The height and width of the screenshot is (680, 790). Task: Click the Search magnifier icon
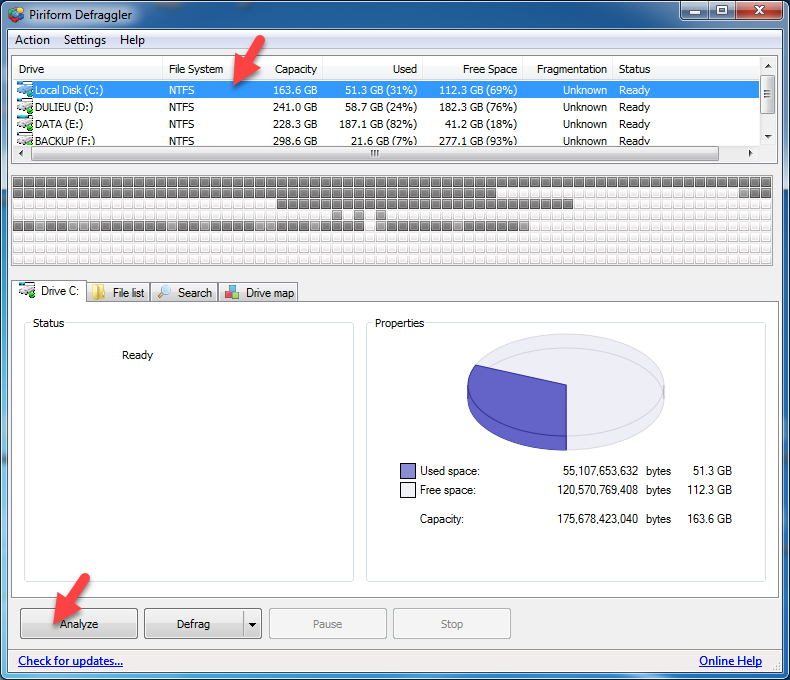(x=163, y=292)
